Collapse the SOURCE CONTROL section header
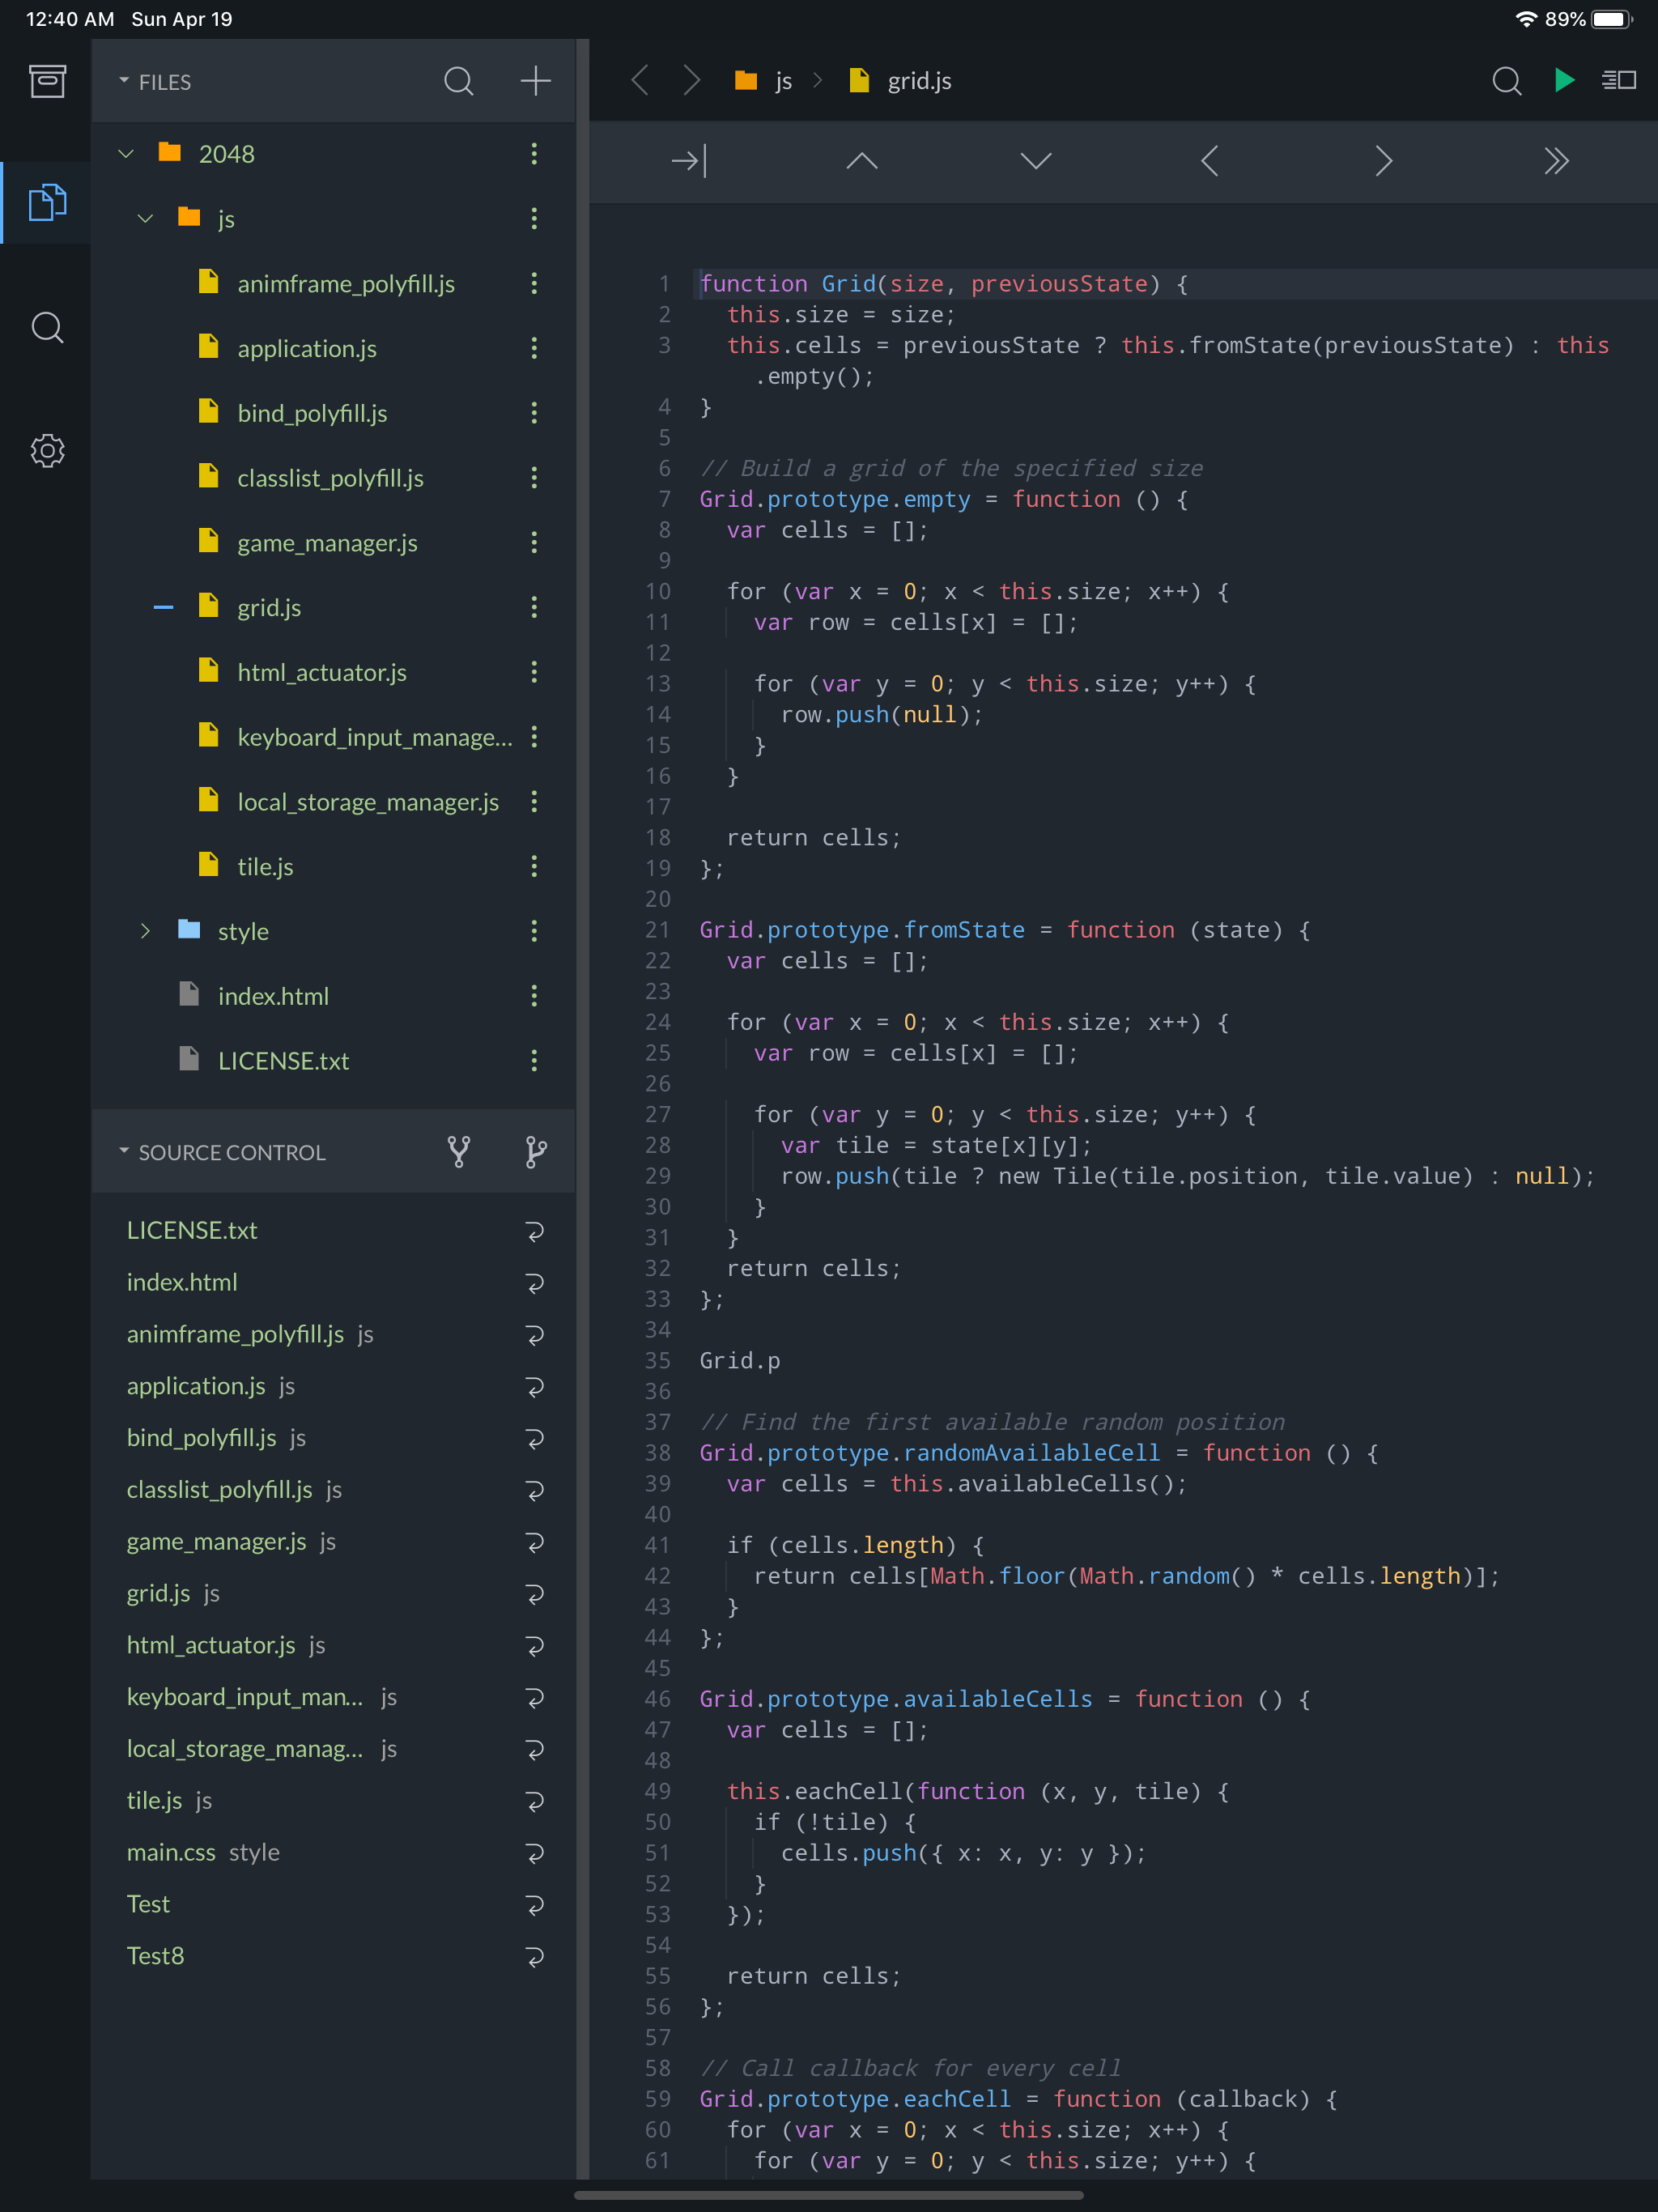This screenshot has width=1658, height=2212. pos(222,1152)
